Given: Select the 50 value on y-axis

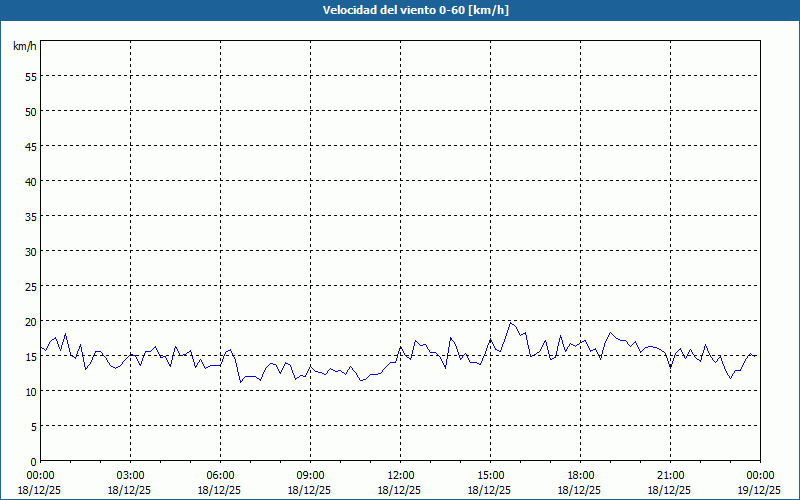Looking at the screenshot, I should tap(30, 111).
